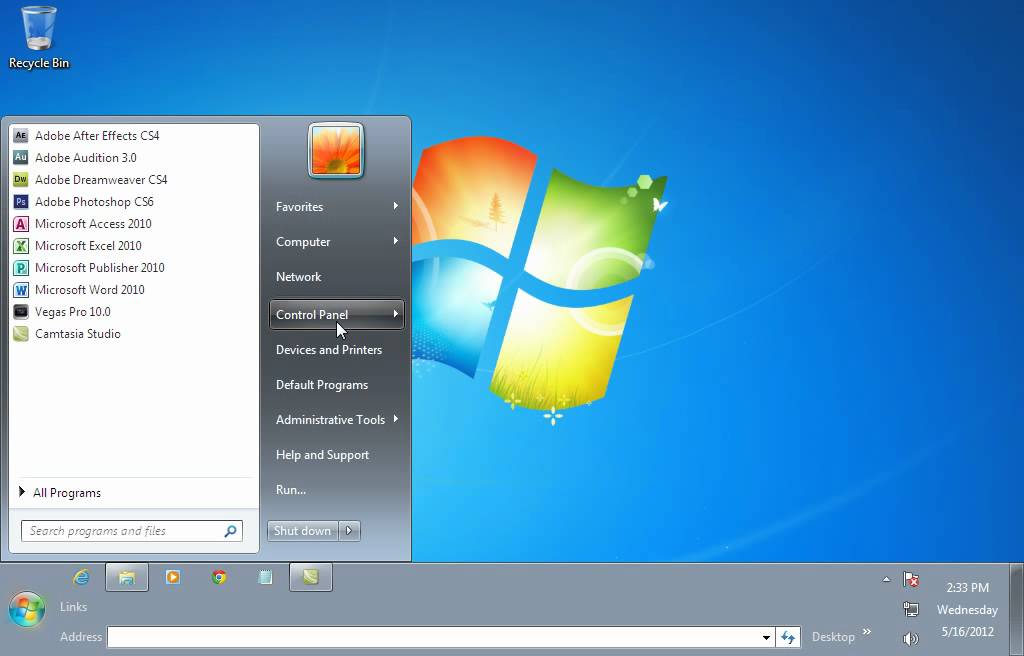This screenshot has height=656, width=1024.
Task: Open the Shut down options arrow
Action: click(x=349, y=531)
